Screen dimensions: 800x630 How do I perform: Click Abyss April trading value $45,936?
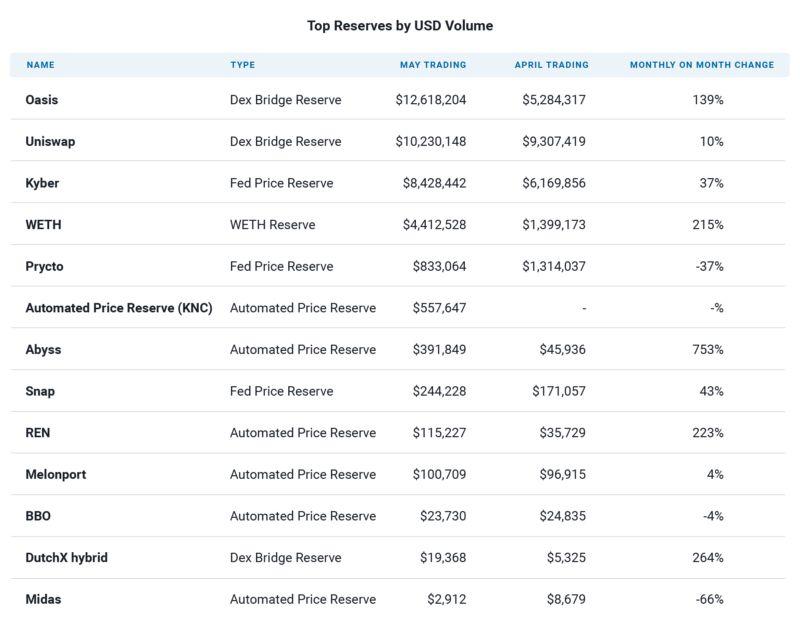(562, 349)
